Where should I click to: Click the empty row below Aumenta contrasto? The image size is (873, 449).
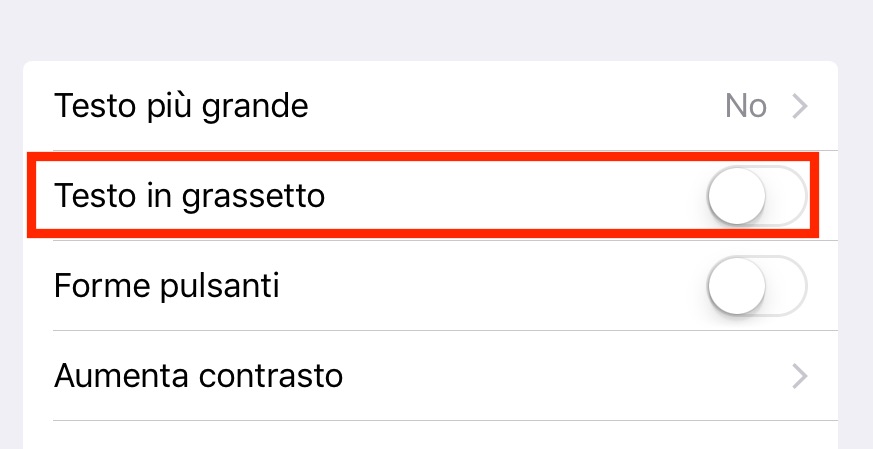pyautogui.click(x=430, y=436)
